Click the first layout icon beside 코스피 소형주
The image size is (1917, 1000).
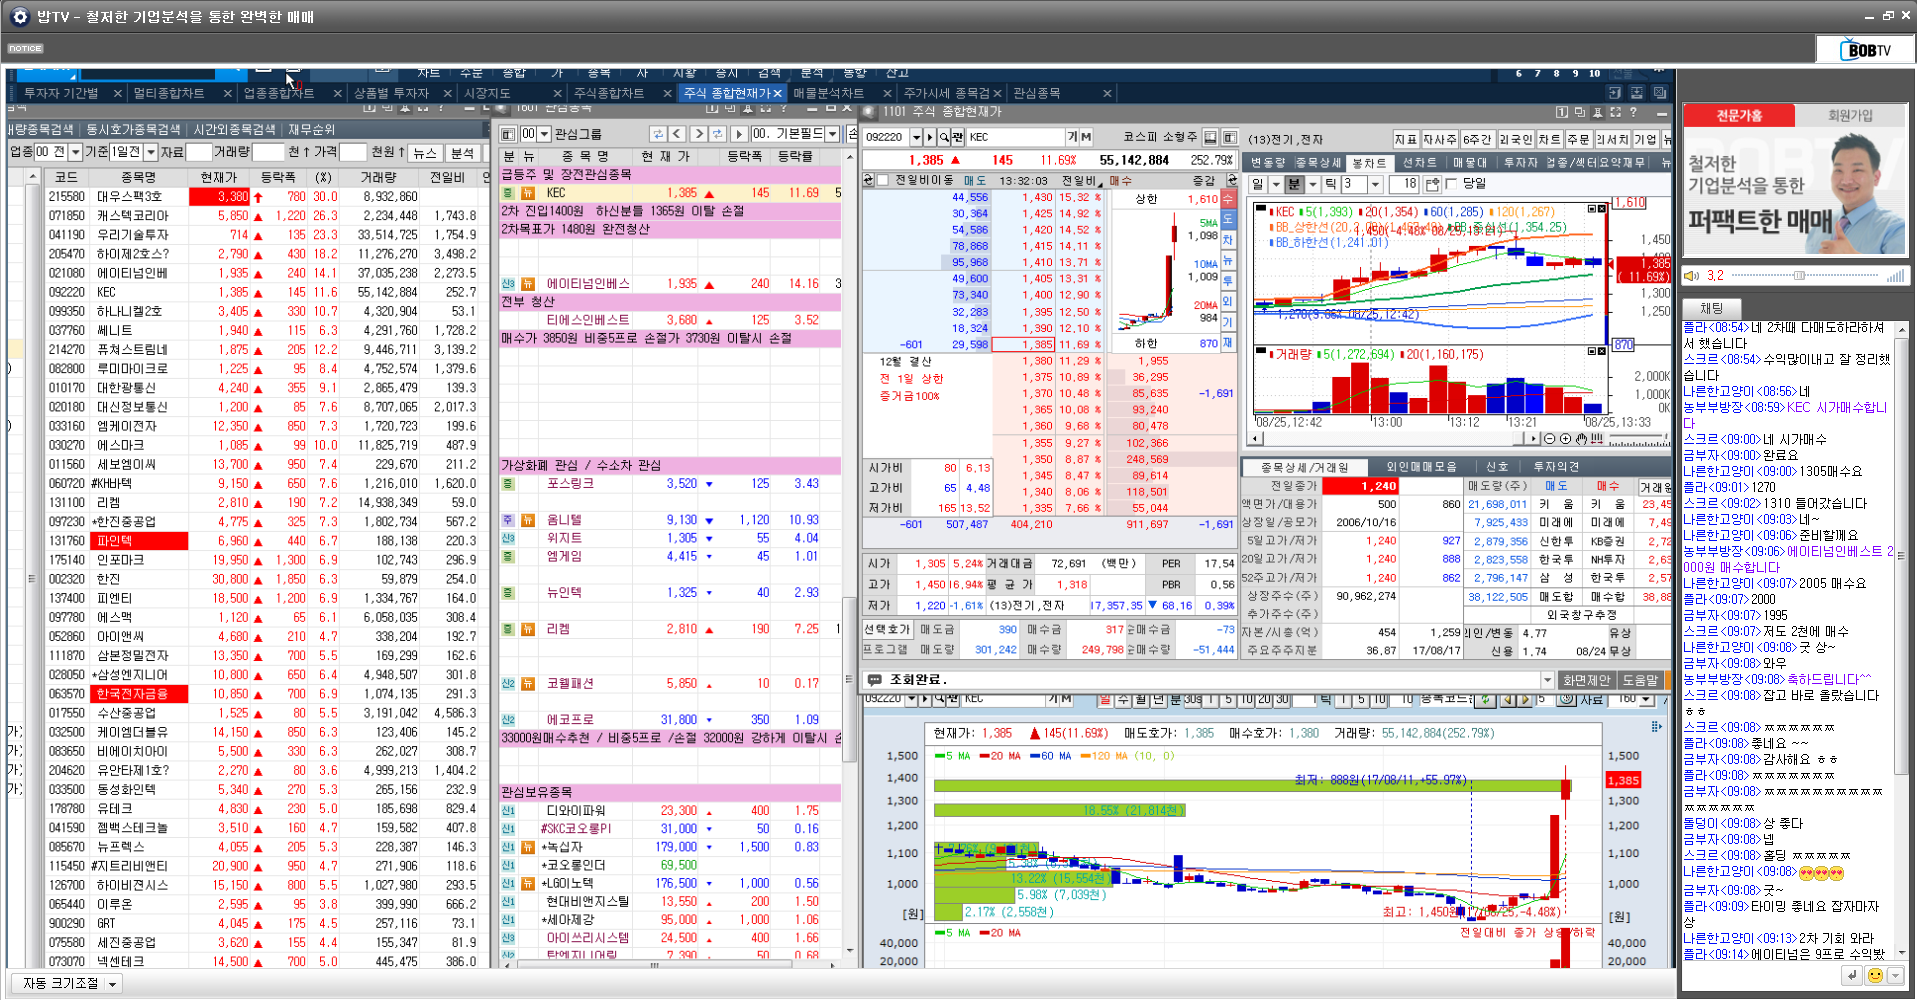click(x=1210, y=137)
